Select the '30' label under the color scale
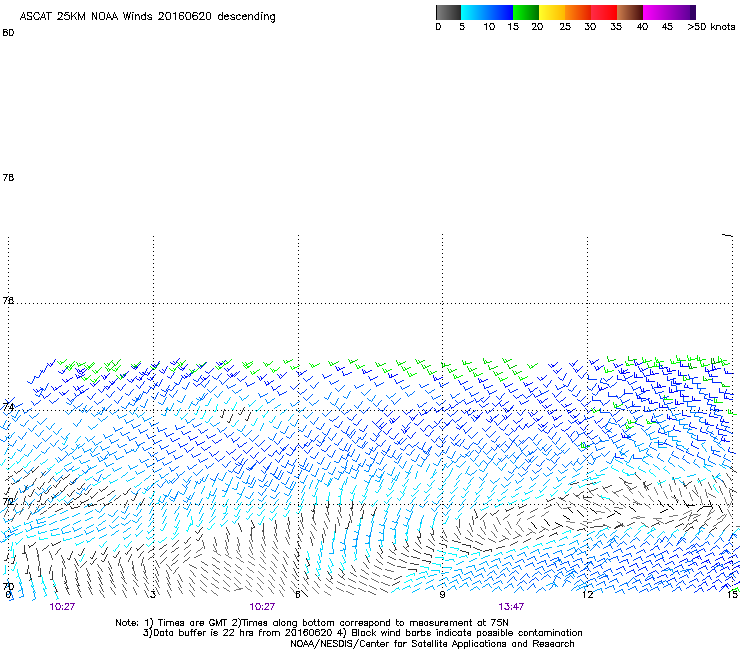Image resolution: width=740 pixels, height=650 pixels. click(x=590, y=27)
